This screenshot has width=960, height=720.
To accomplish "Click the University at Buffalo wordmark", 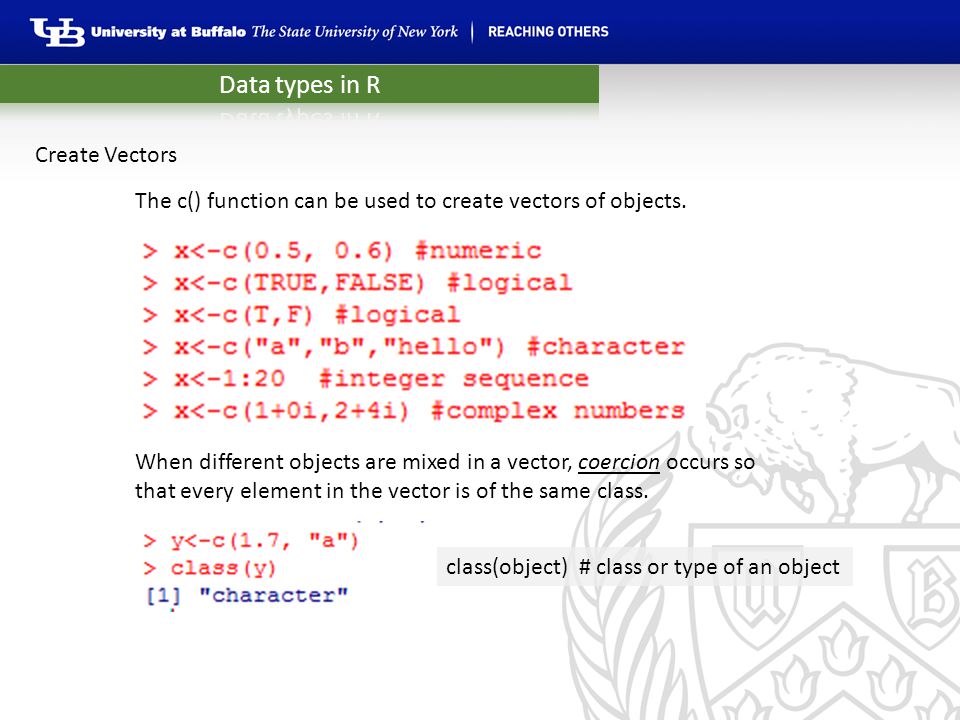I will click(x=168, y=32).
